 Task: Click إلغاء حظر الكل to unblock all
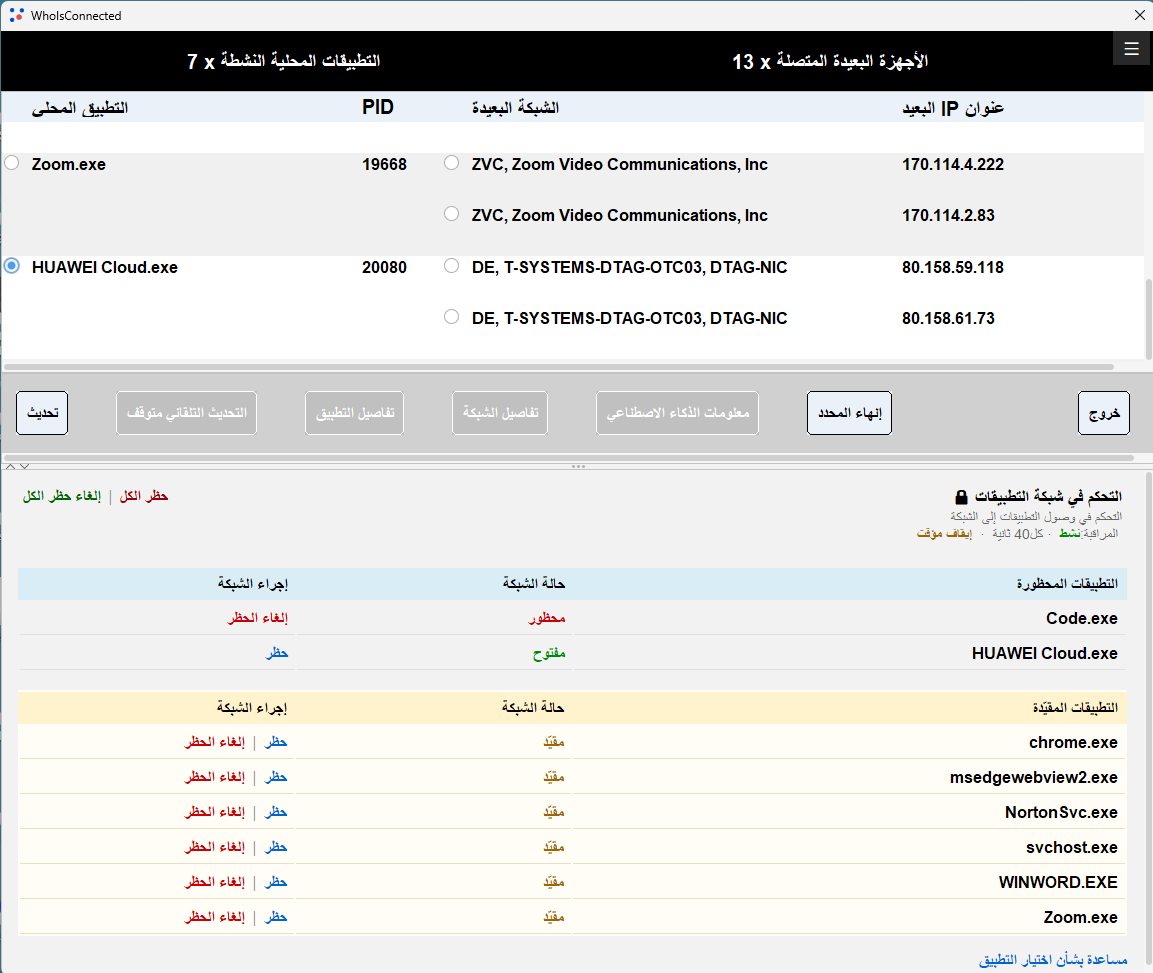coord(62,496)
